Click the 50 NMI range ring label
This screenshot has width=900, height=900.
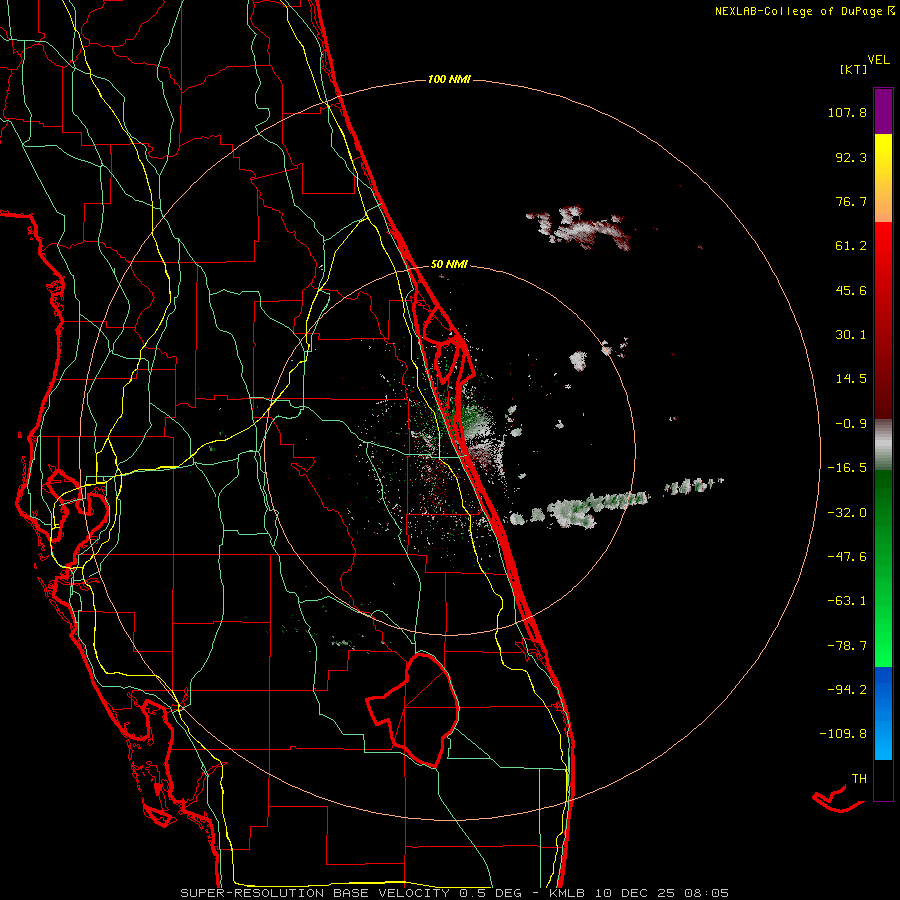[449, 265]
